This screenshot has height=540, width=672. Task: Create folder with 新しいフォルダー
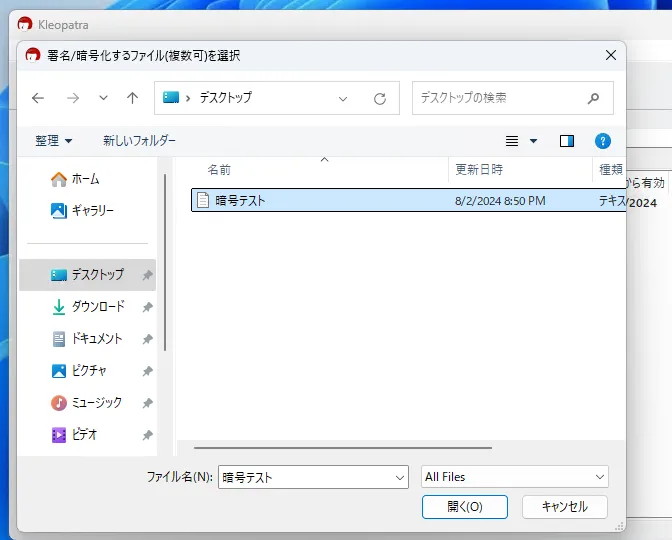(x=139, y=141)
